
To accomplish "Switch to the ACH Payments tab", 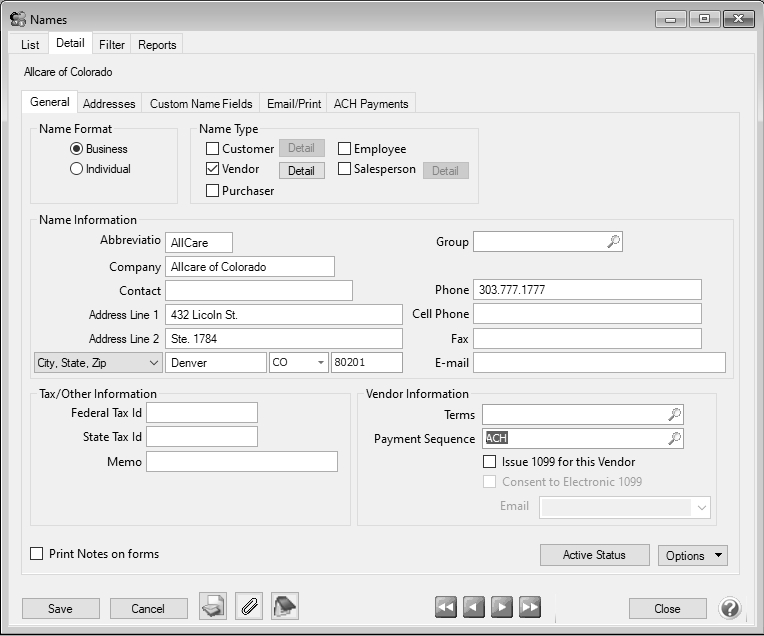I will [x=370, y=104].
